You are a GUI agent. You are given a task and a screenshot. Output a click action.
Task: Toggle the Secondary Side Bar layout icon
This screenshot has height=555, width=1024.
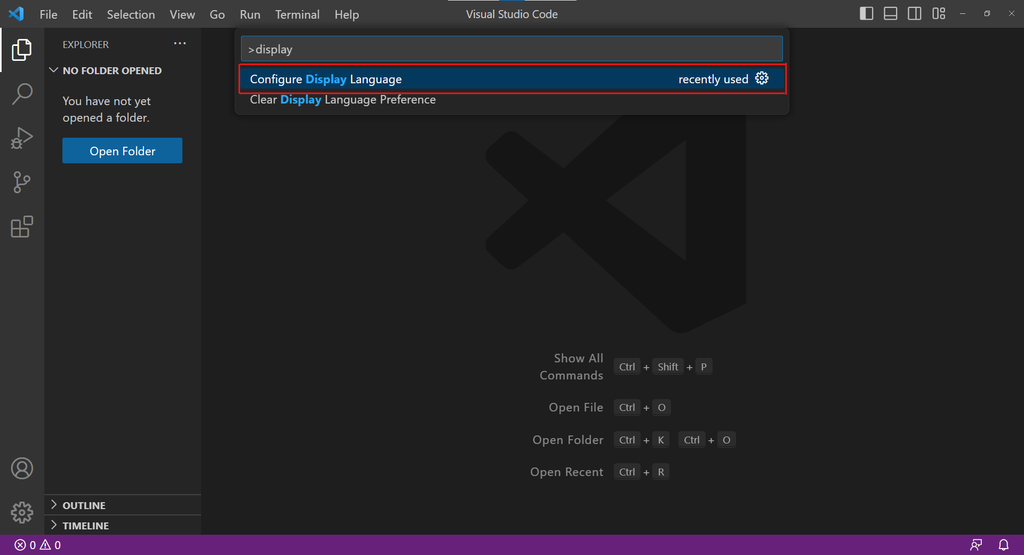coord(914,14)
